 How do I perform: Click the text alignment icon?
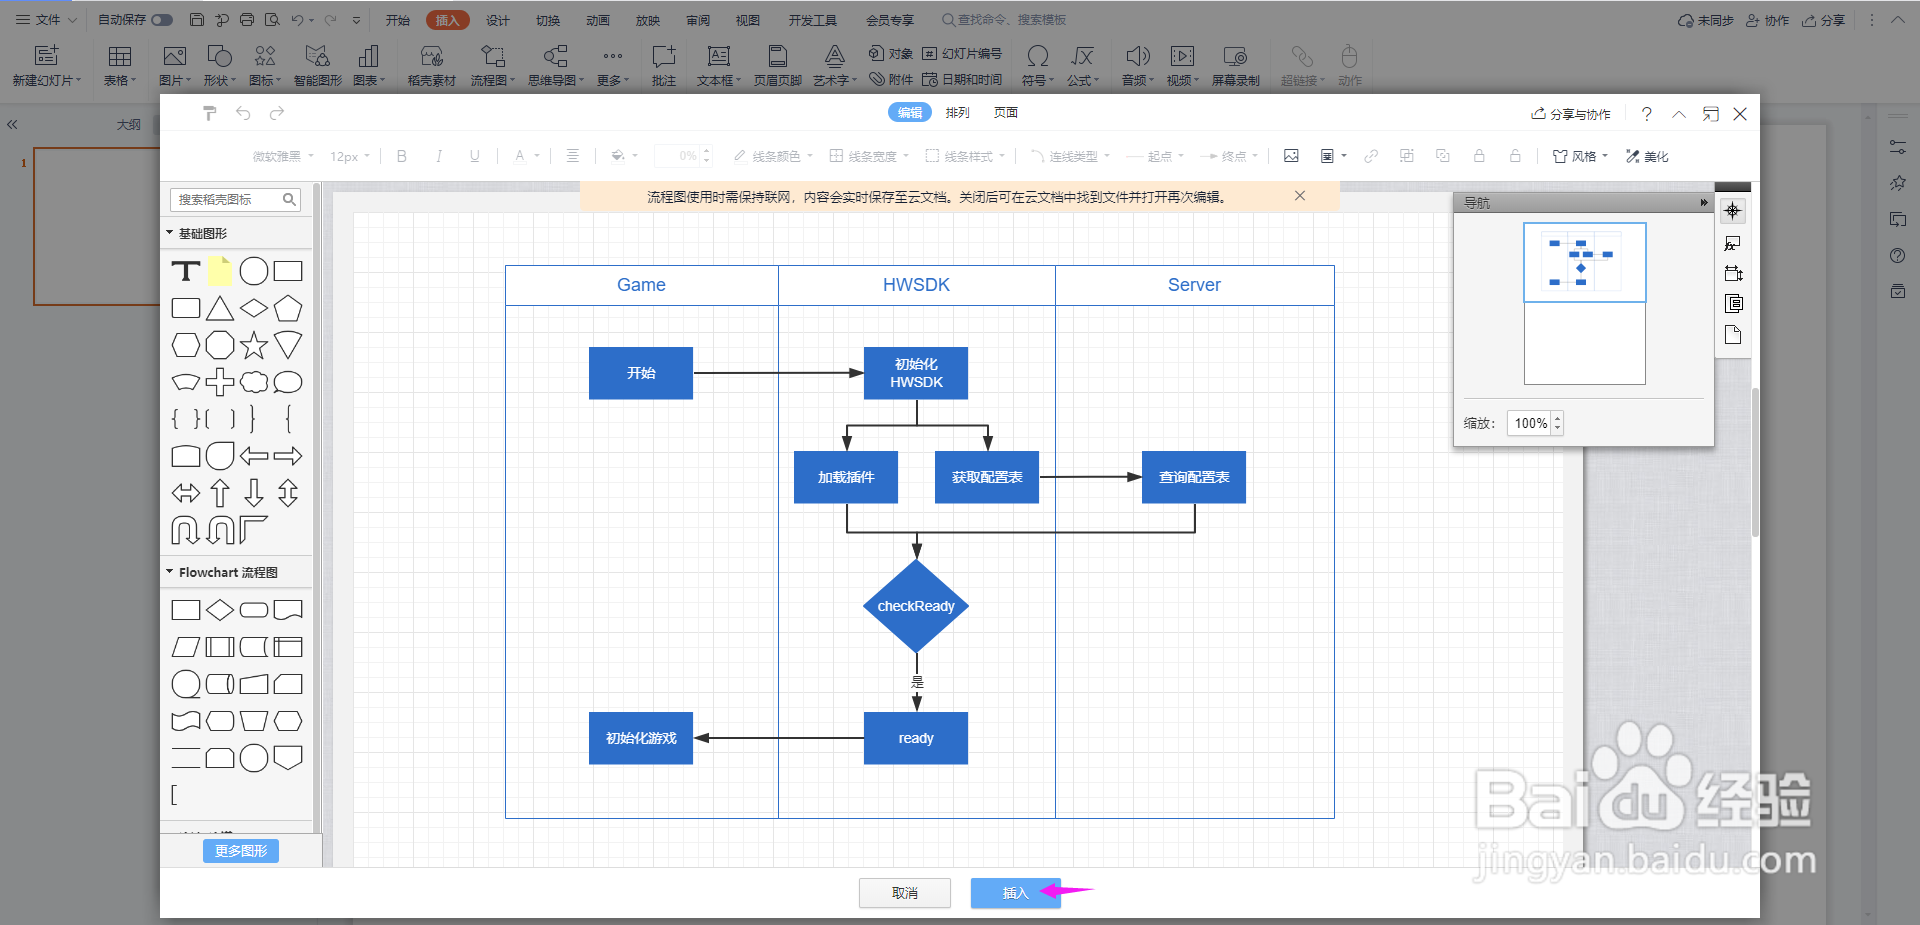(573, 156)
